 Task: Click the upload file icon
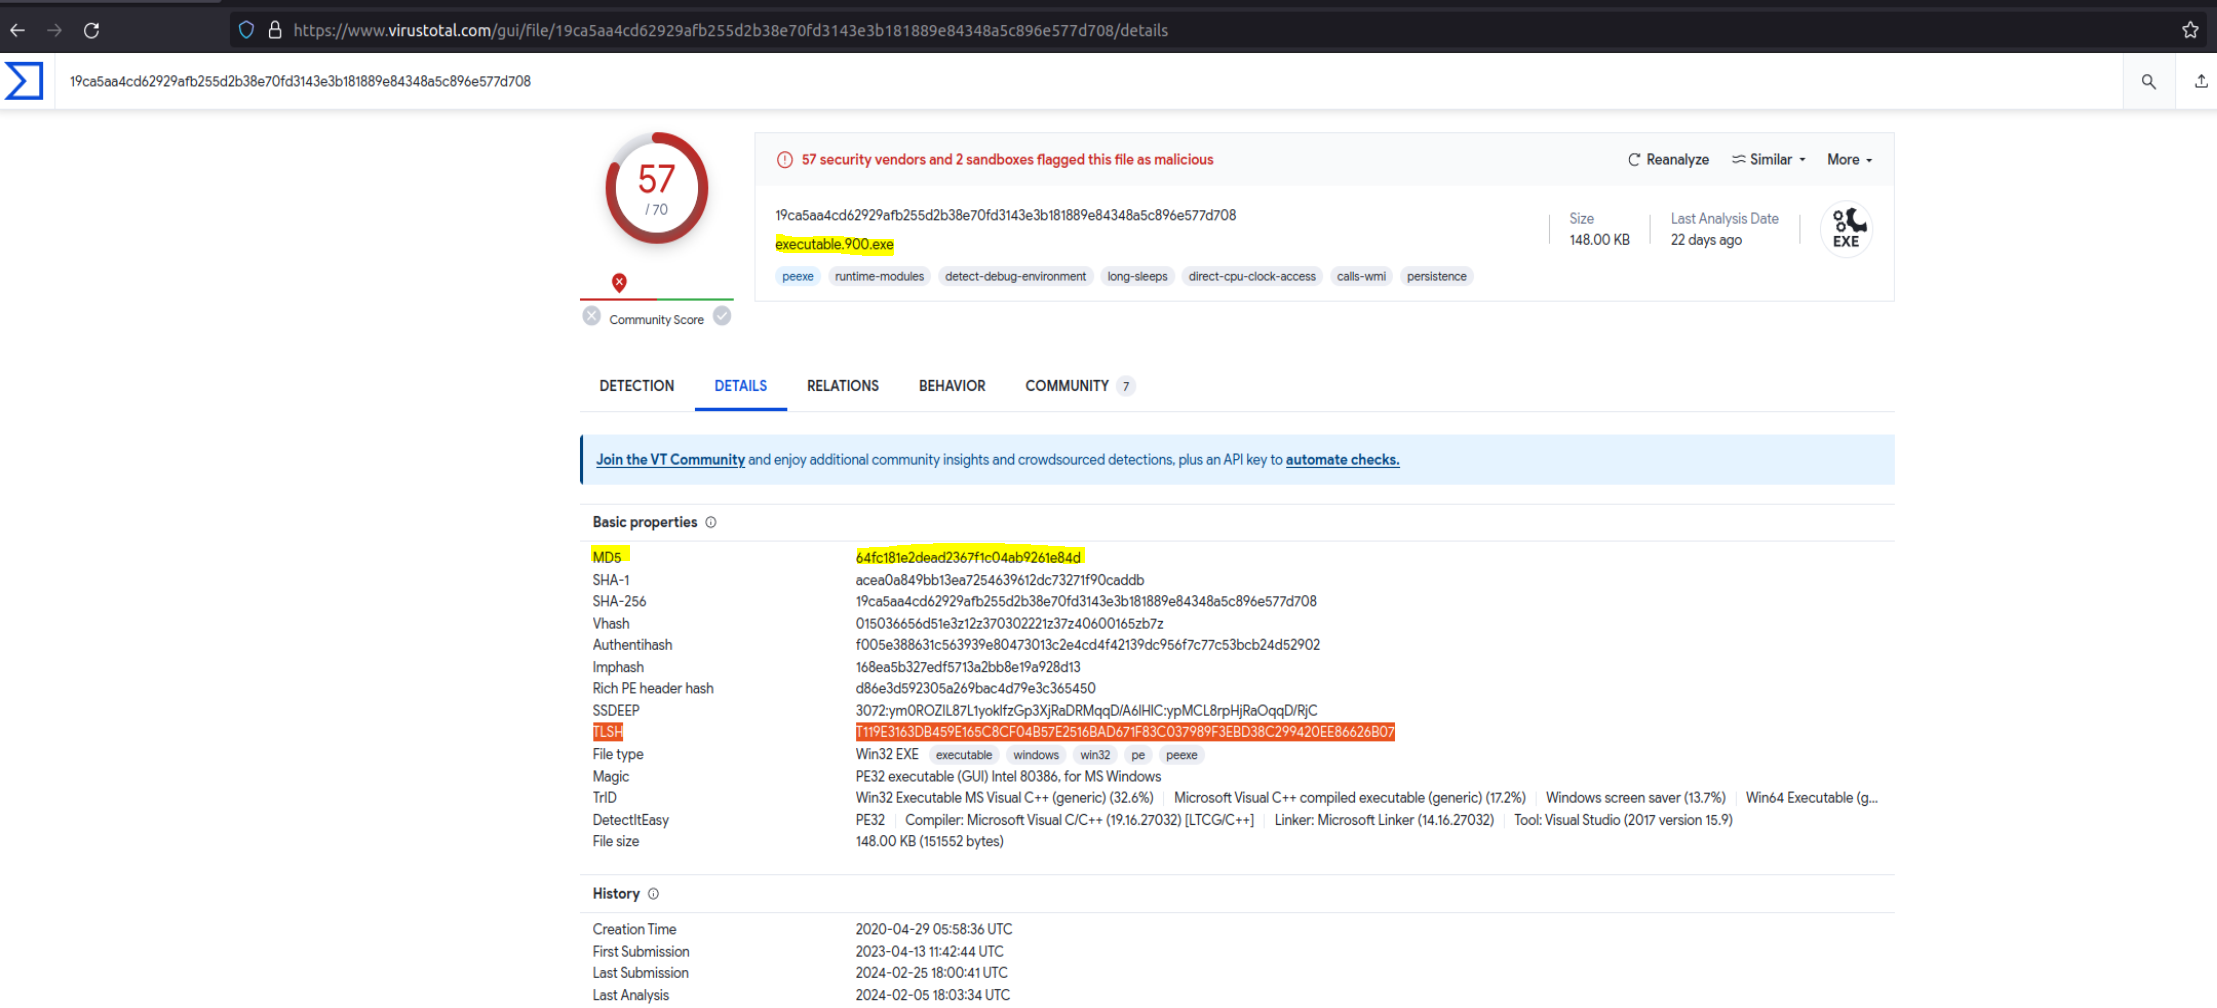point(2200,82)
